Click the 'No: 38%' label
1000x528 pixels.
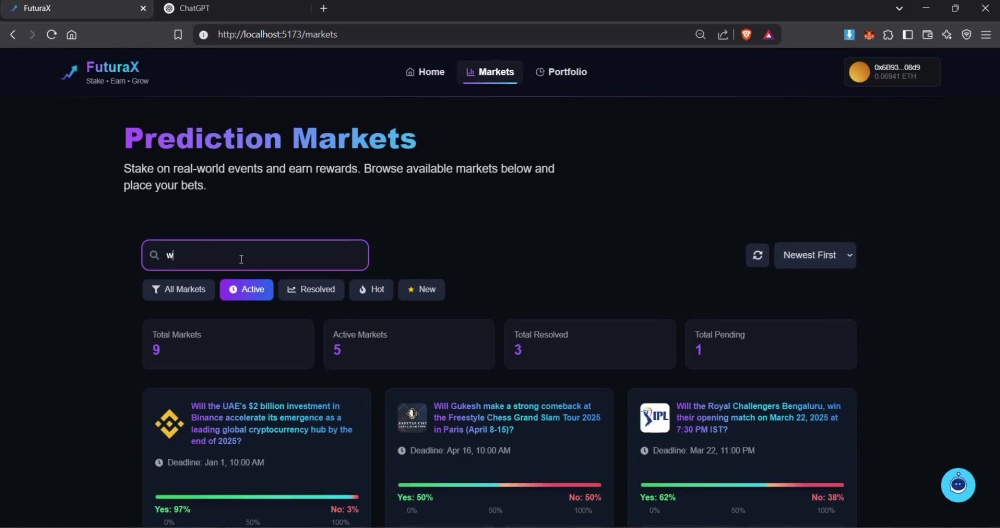coord(828,497)
